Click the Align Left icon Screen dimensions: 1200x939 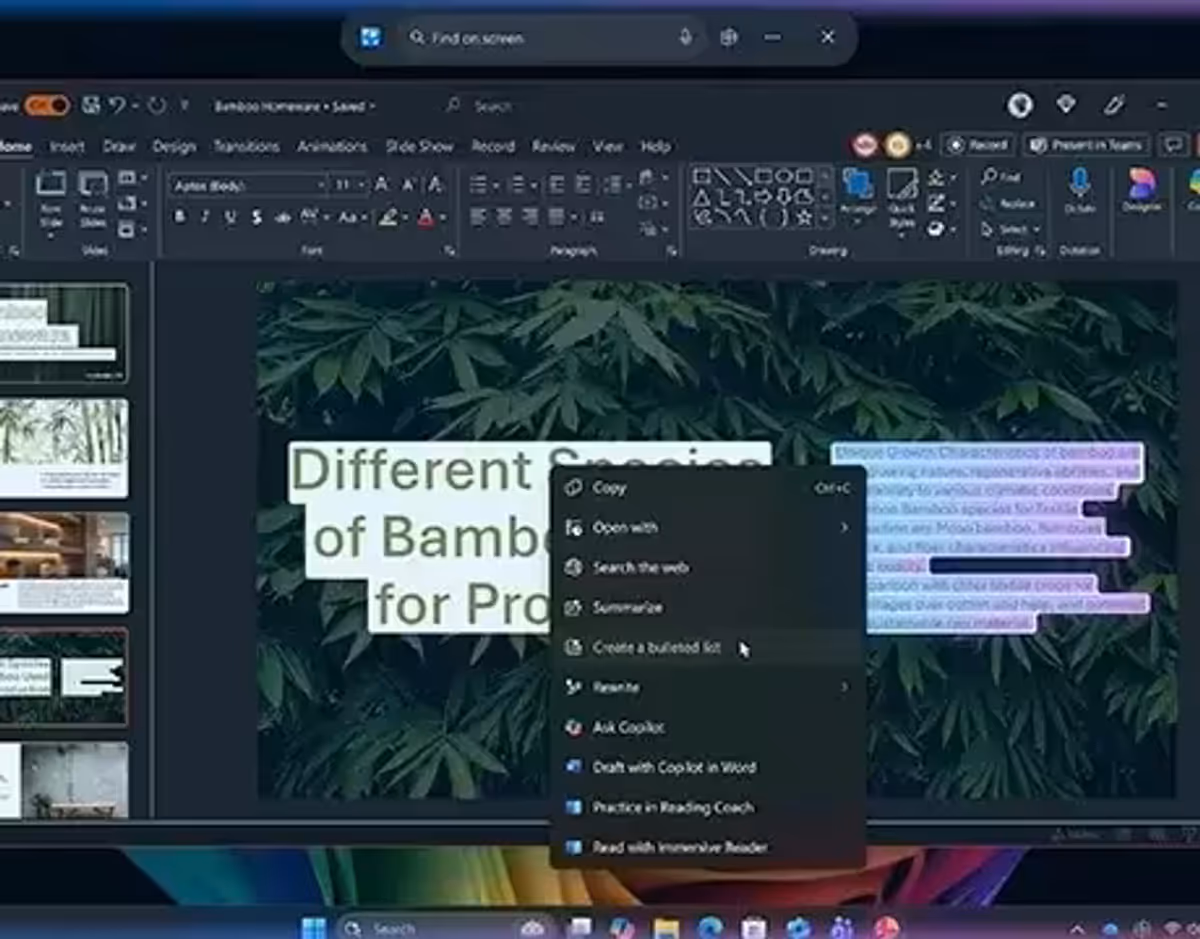pyautogui.click(x=479, y=217)
